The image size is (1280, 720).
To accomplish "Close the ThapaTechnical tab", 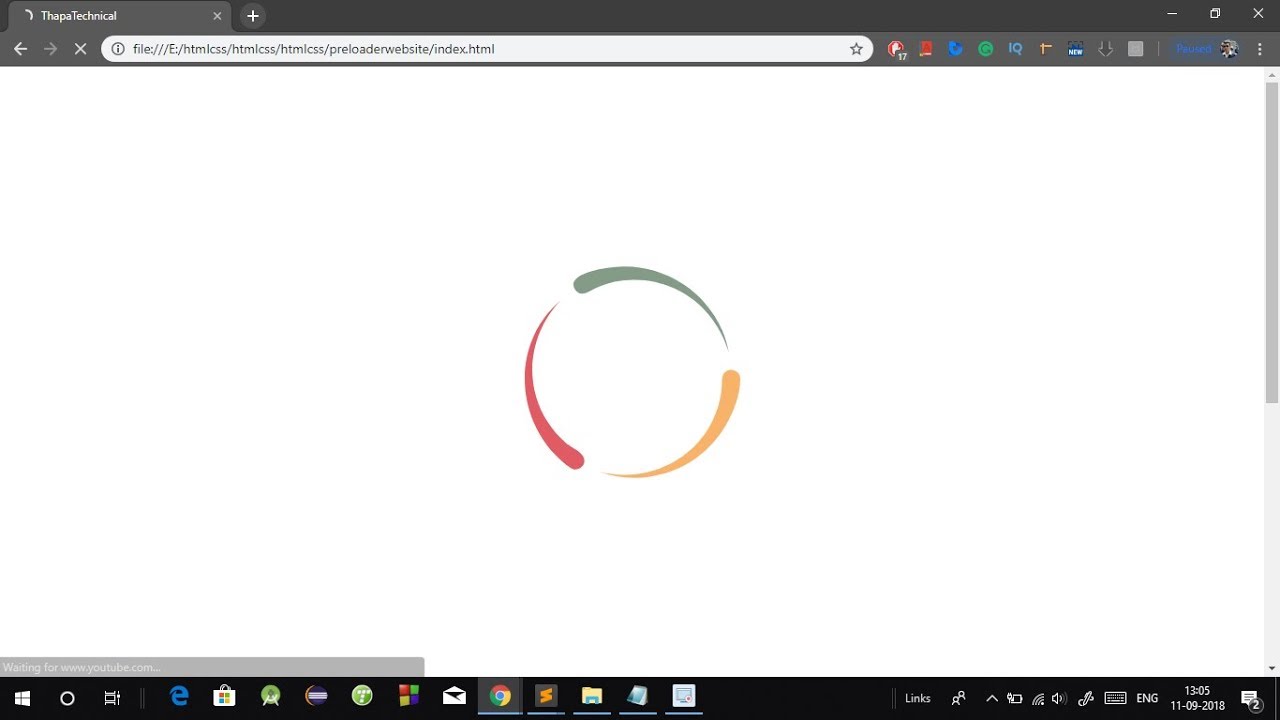I will point(217,16).
